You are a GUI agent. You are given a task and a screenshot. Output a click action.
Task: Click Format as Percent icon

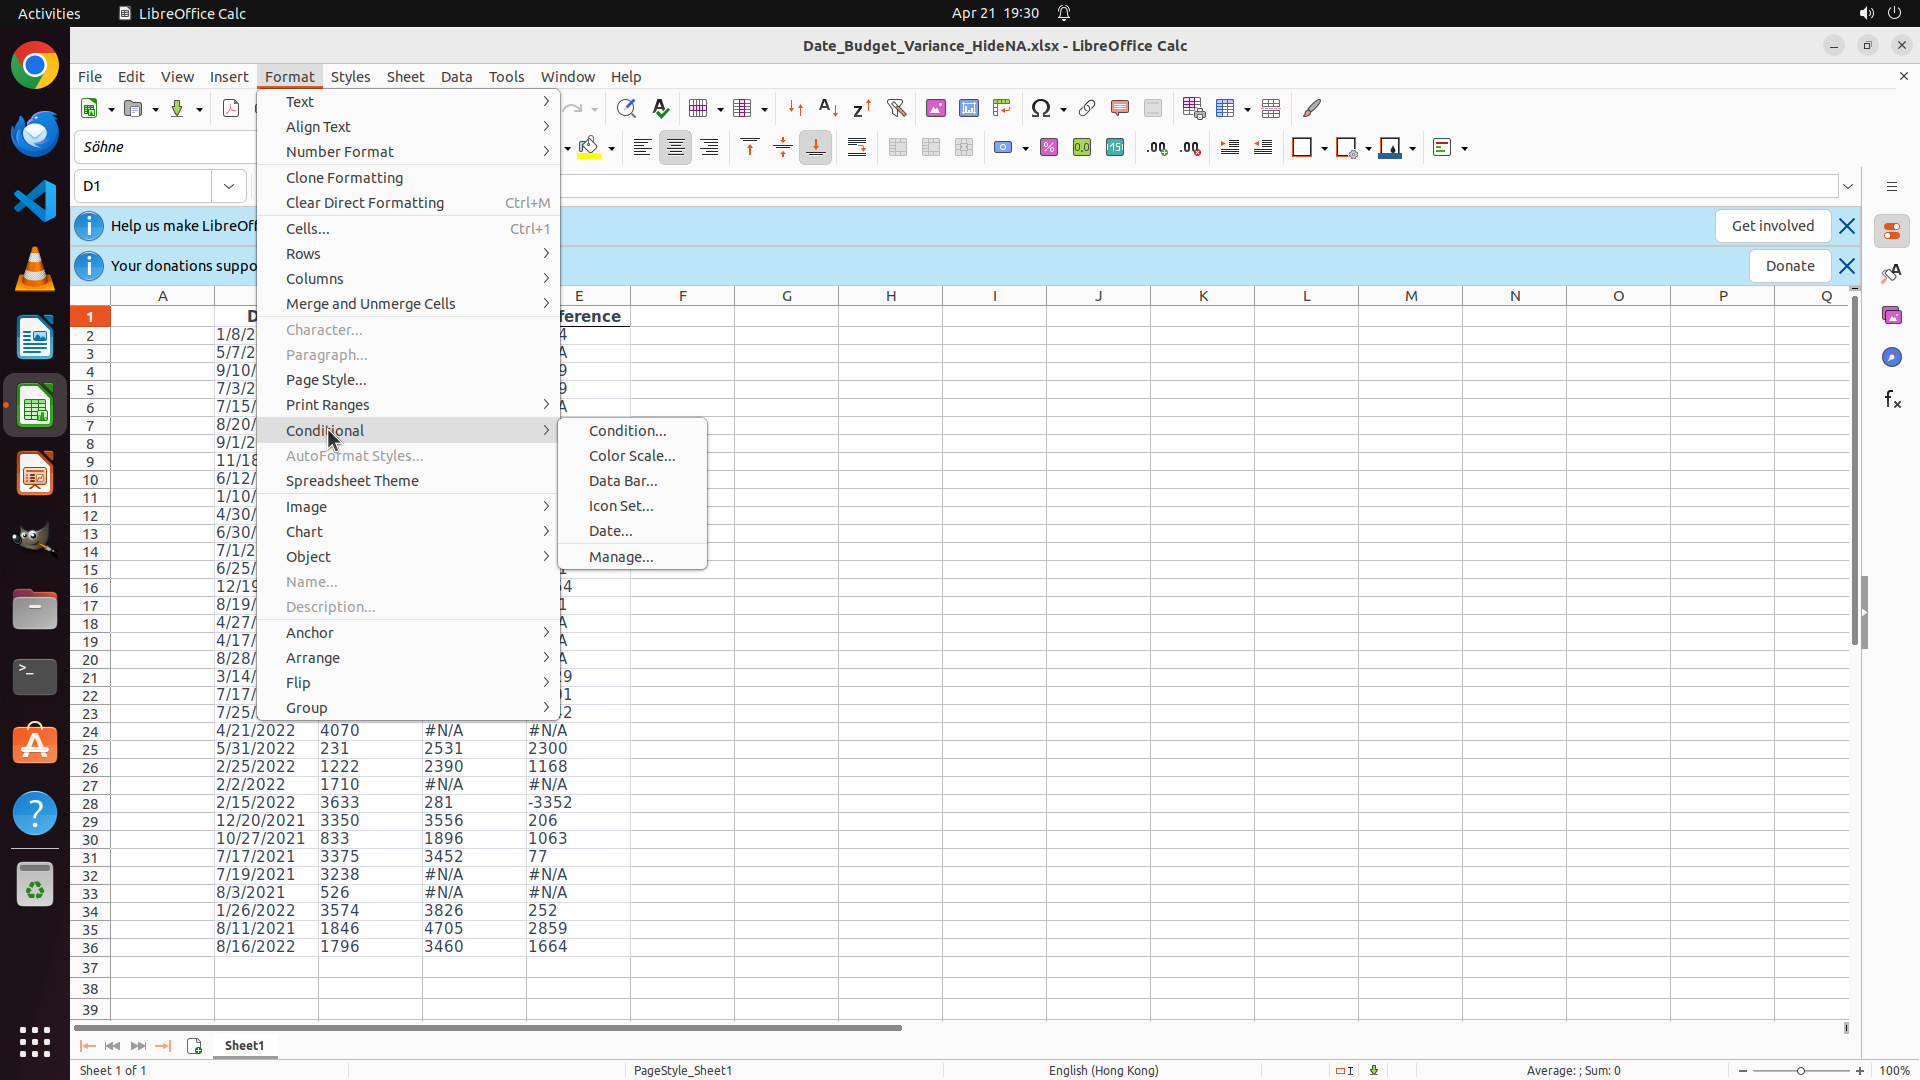click(x=1049, y=148)
